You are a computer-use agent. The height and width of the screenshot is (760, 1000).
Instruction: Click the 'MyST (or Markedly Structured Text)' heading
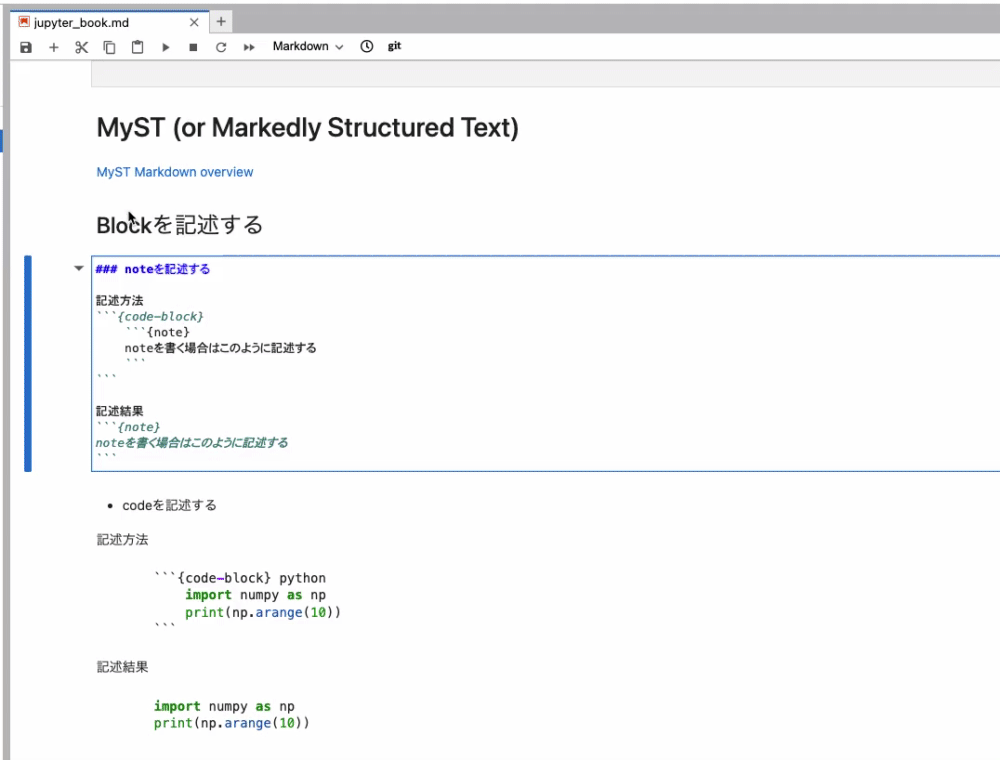click(x=307, y=128)
